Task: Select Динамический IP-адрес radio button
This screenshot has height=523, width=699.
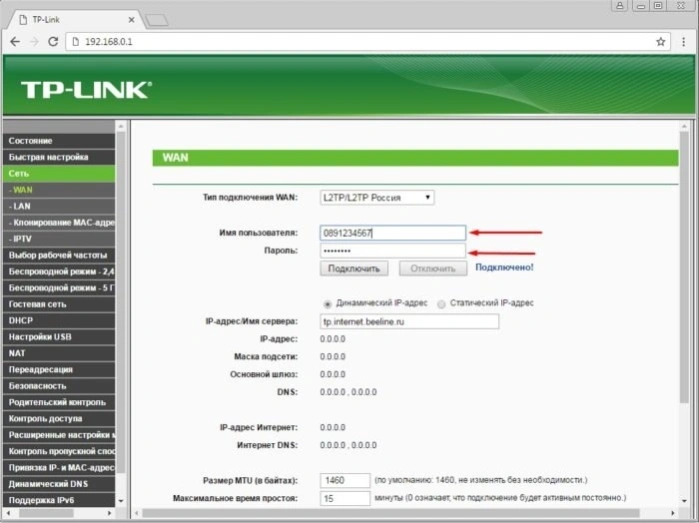Action: [328, 304]
